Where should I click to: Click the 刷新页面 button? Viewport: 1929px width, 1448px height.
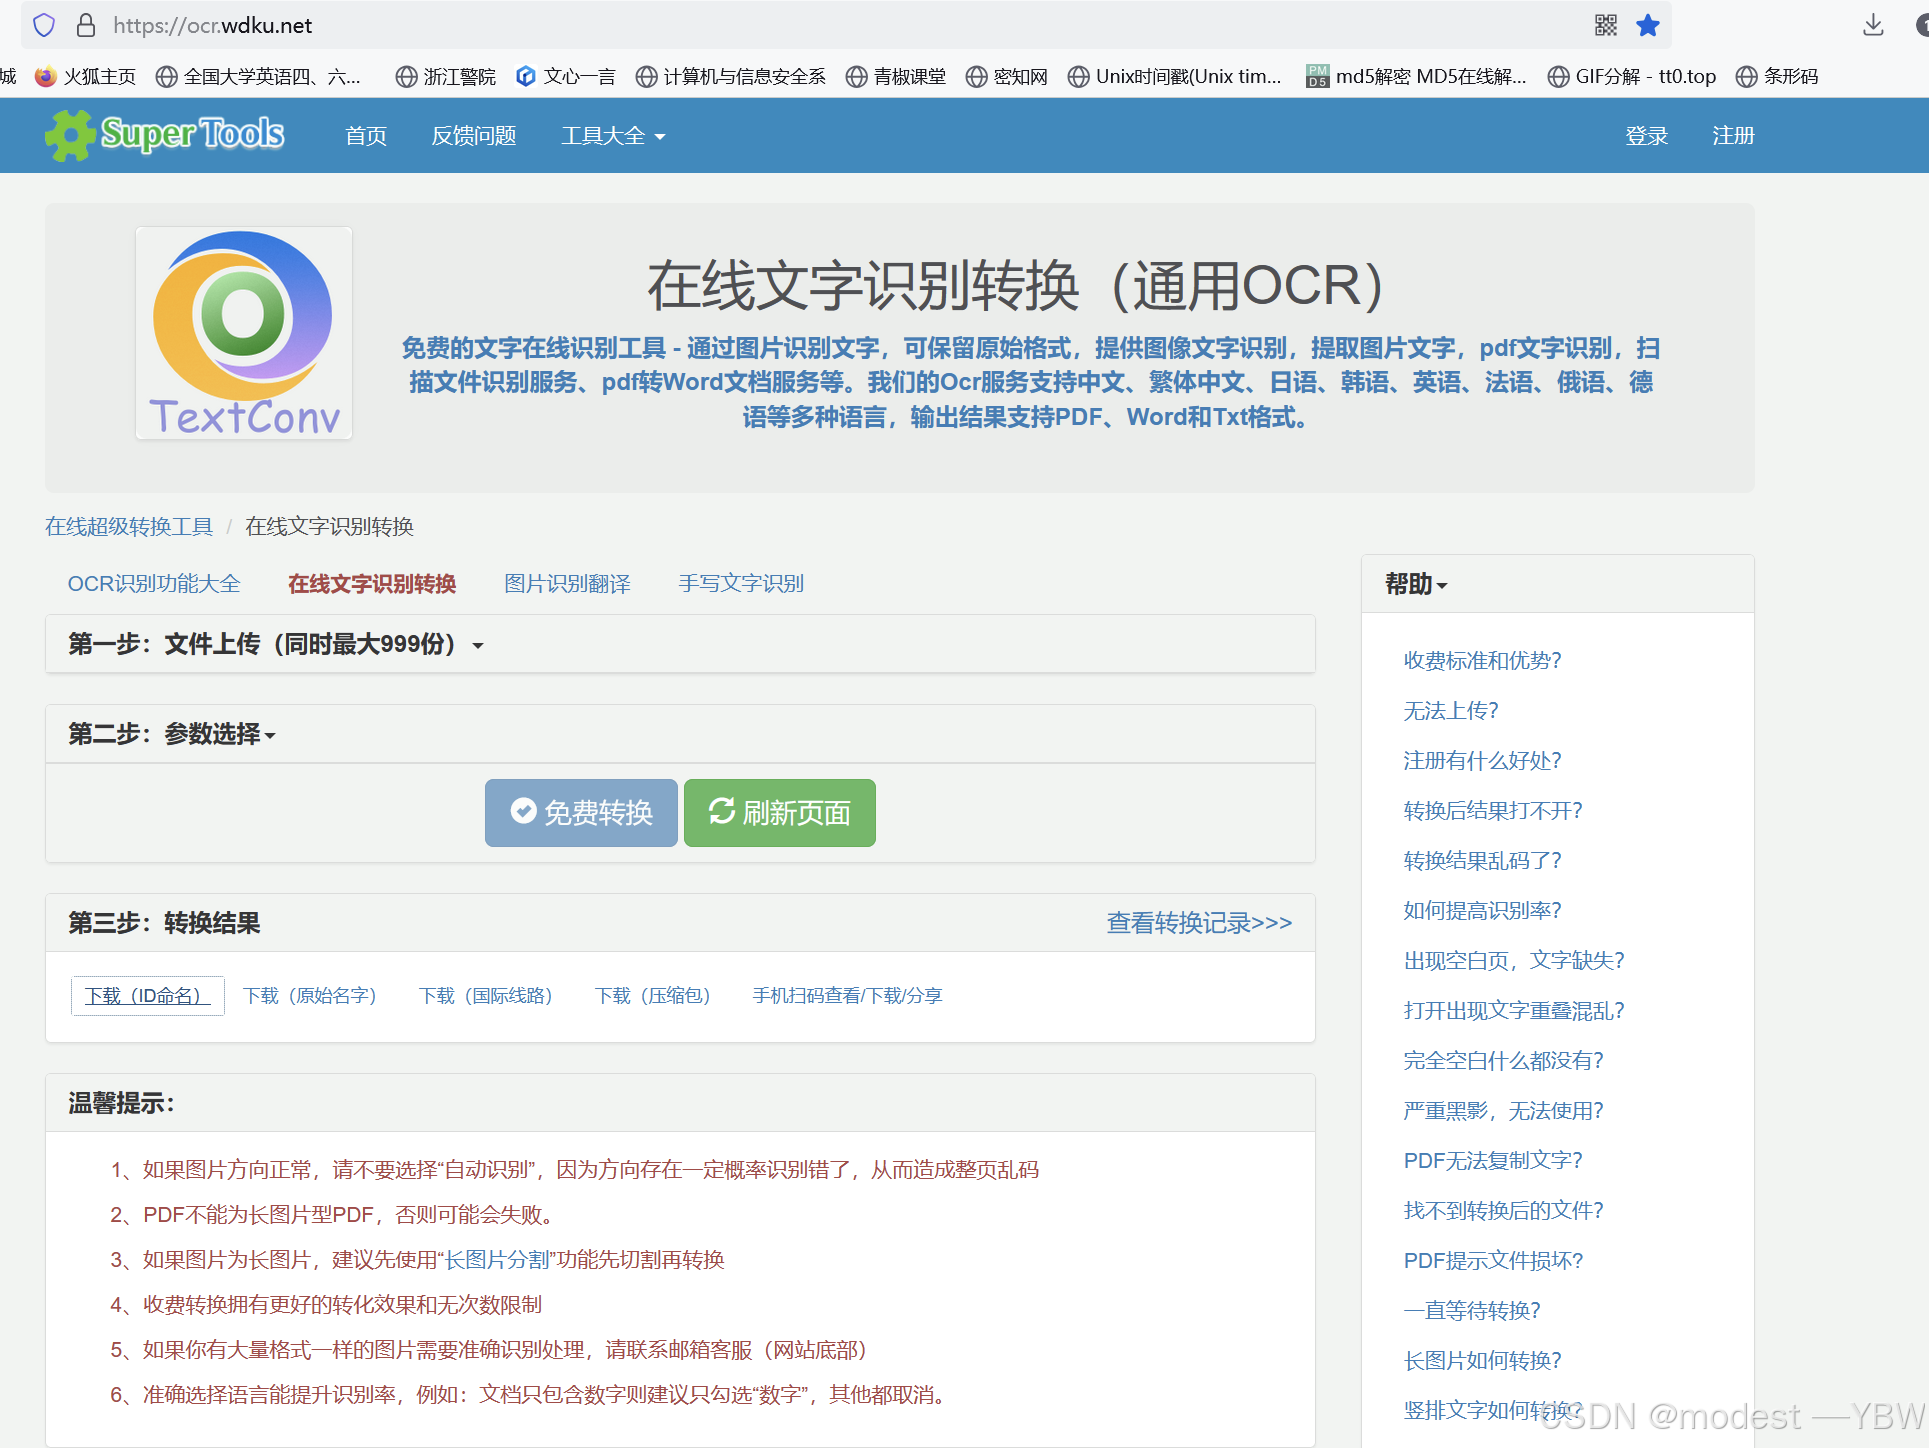click(780, 813)
